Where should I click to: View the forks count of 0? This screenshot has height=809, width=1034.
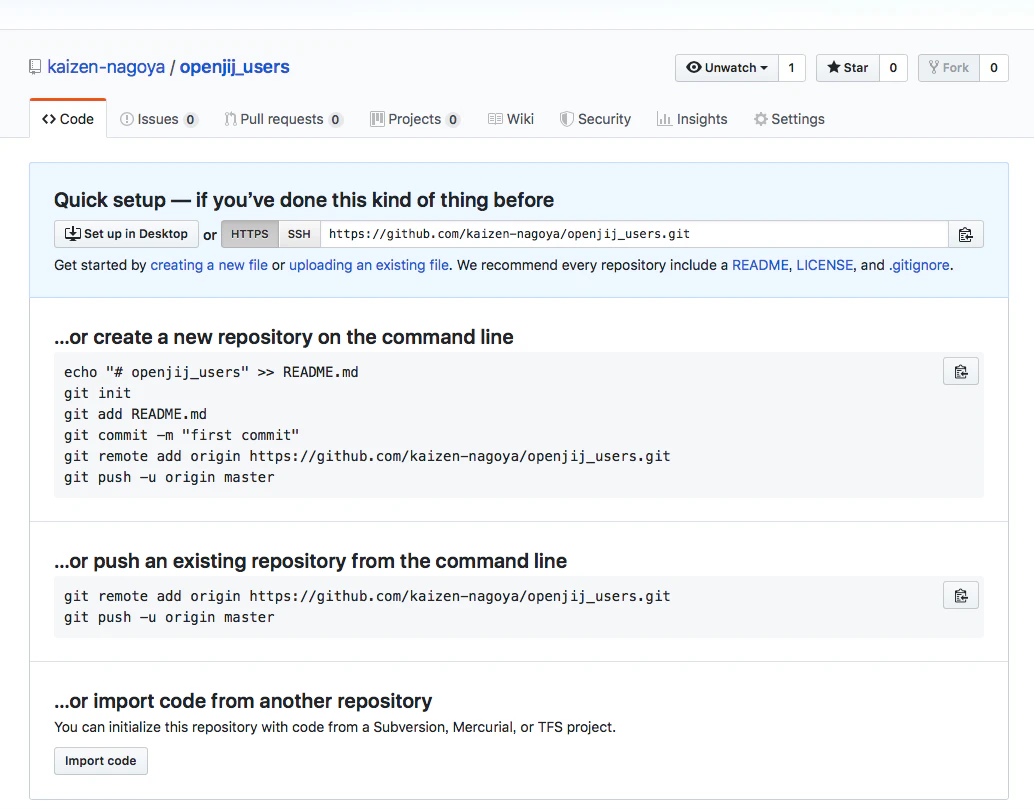coord(994,68)
